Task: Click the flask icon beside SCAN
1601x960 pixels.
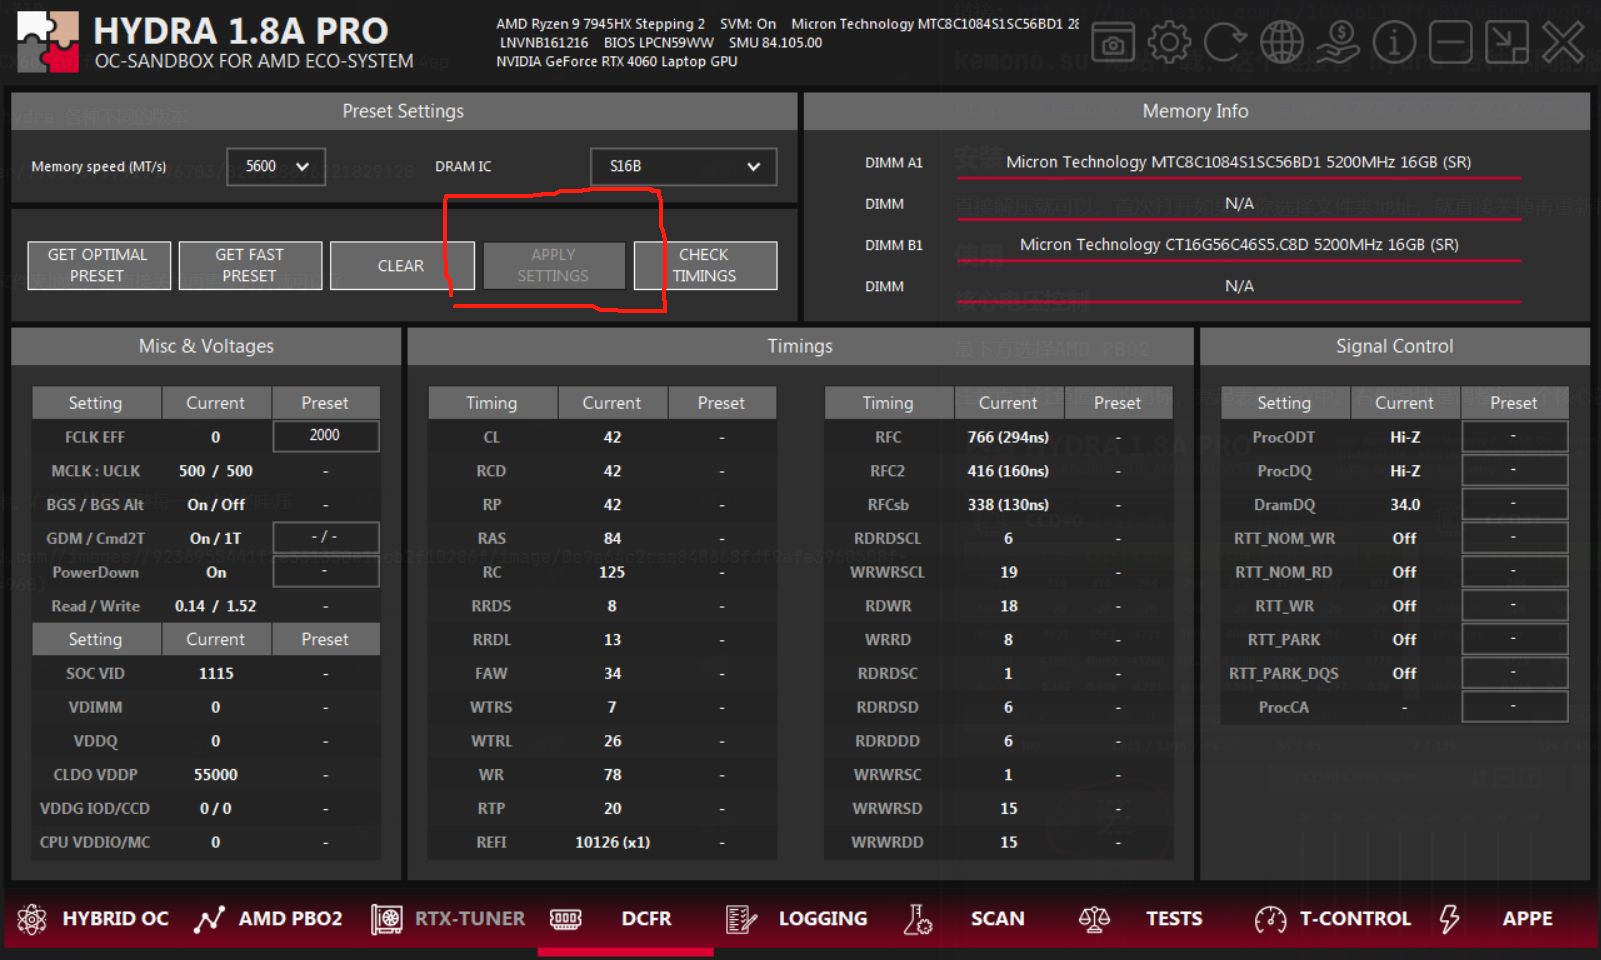Action: tap(918, 919)
